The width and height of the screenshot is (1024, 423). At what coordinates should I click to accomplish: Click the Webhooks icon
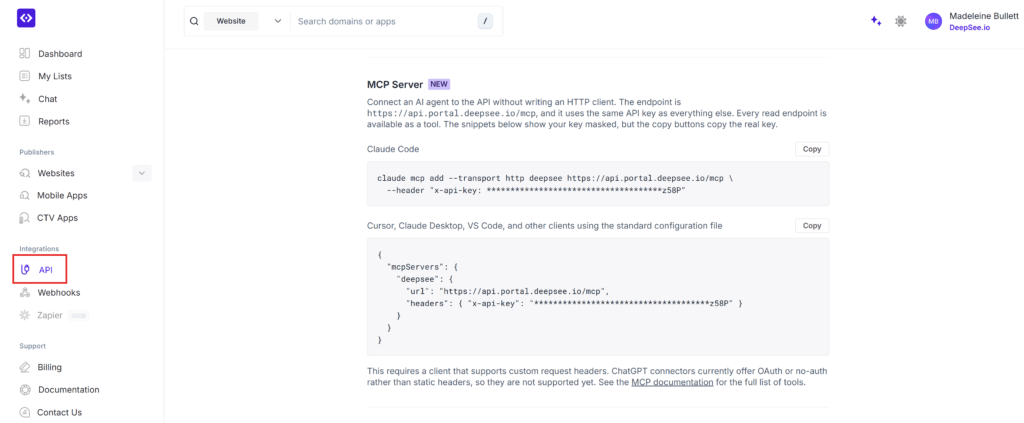click(25, 292)
